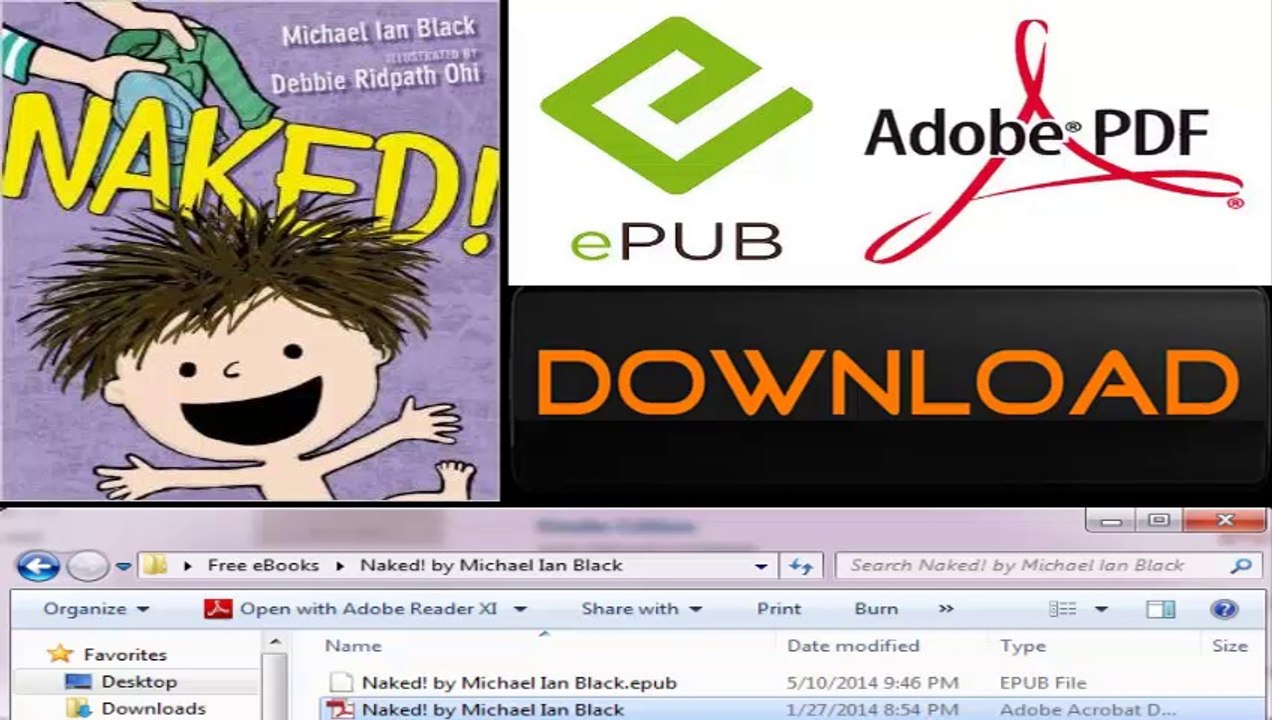
Task: Click Print in the toolbar
Action: [x=779, y=608]
